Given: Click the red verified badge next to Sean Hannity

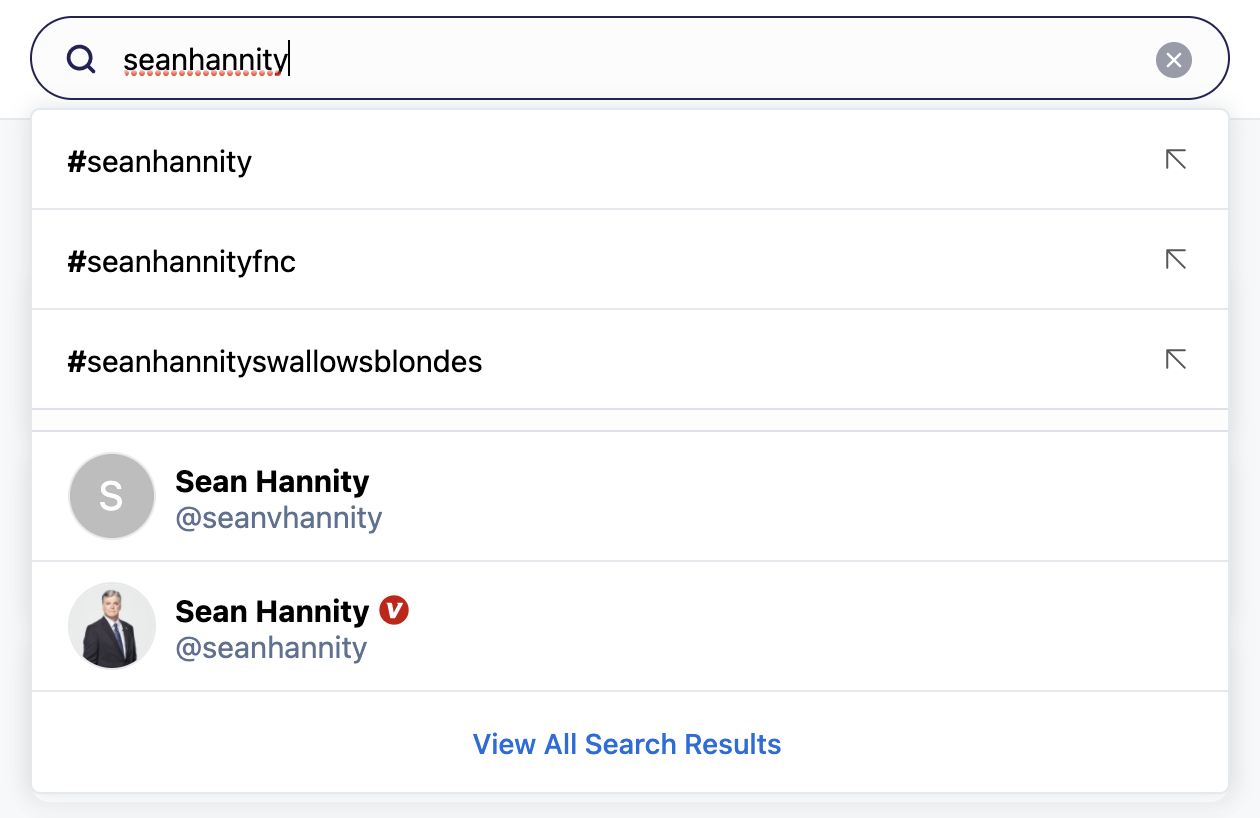Looking at the screenshot, I should [394, 610].
